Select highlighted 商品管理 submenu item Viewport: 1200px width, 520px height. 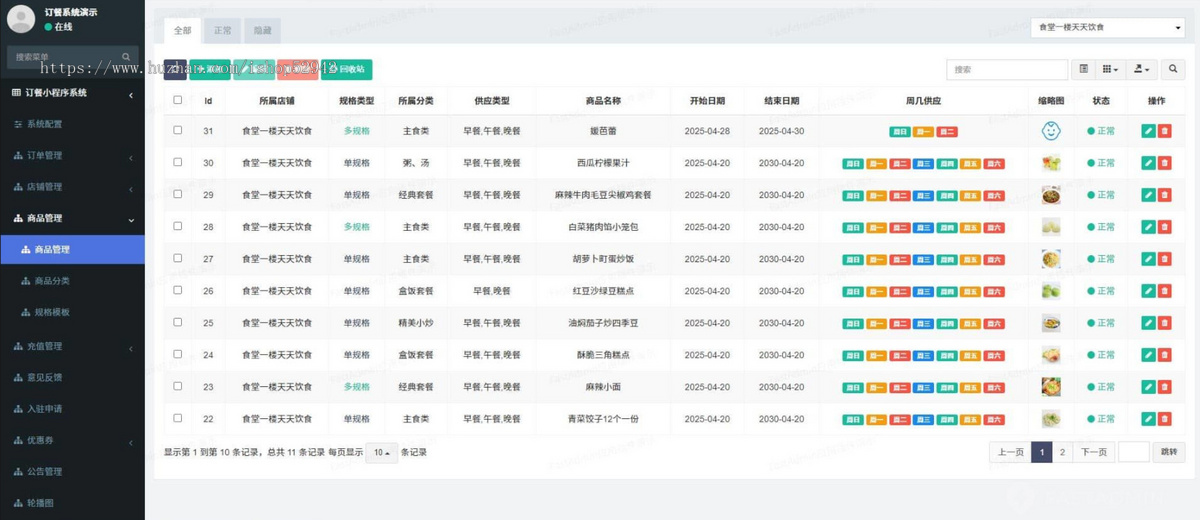coord(72,249)
